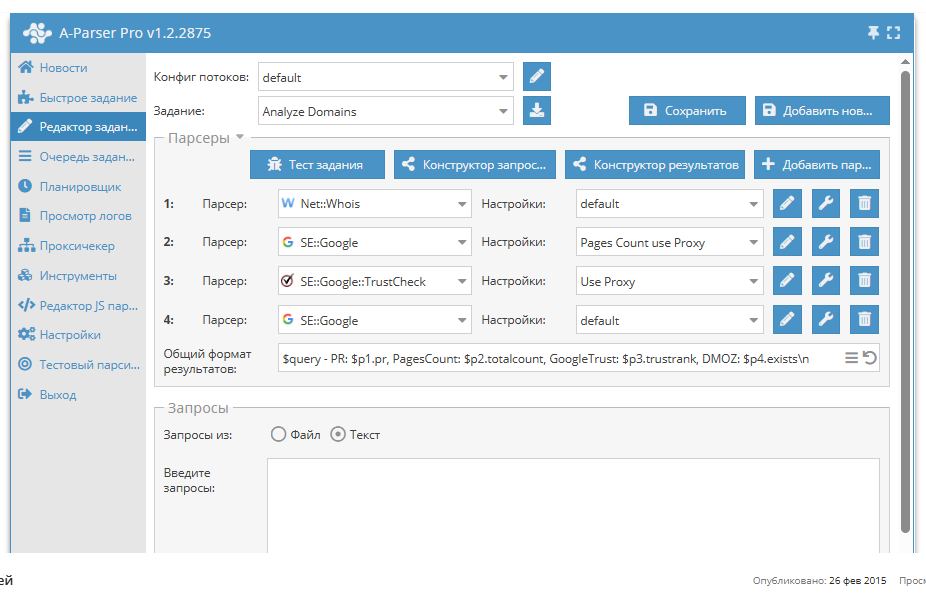Open the row 4 SE::Google parser dropdown

[374, 319]
